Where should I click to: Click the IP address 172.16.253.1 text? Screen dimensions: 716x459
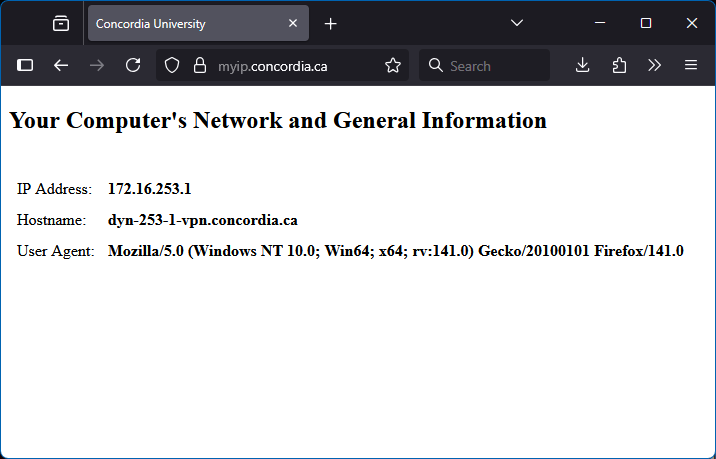(149, 188)
